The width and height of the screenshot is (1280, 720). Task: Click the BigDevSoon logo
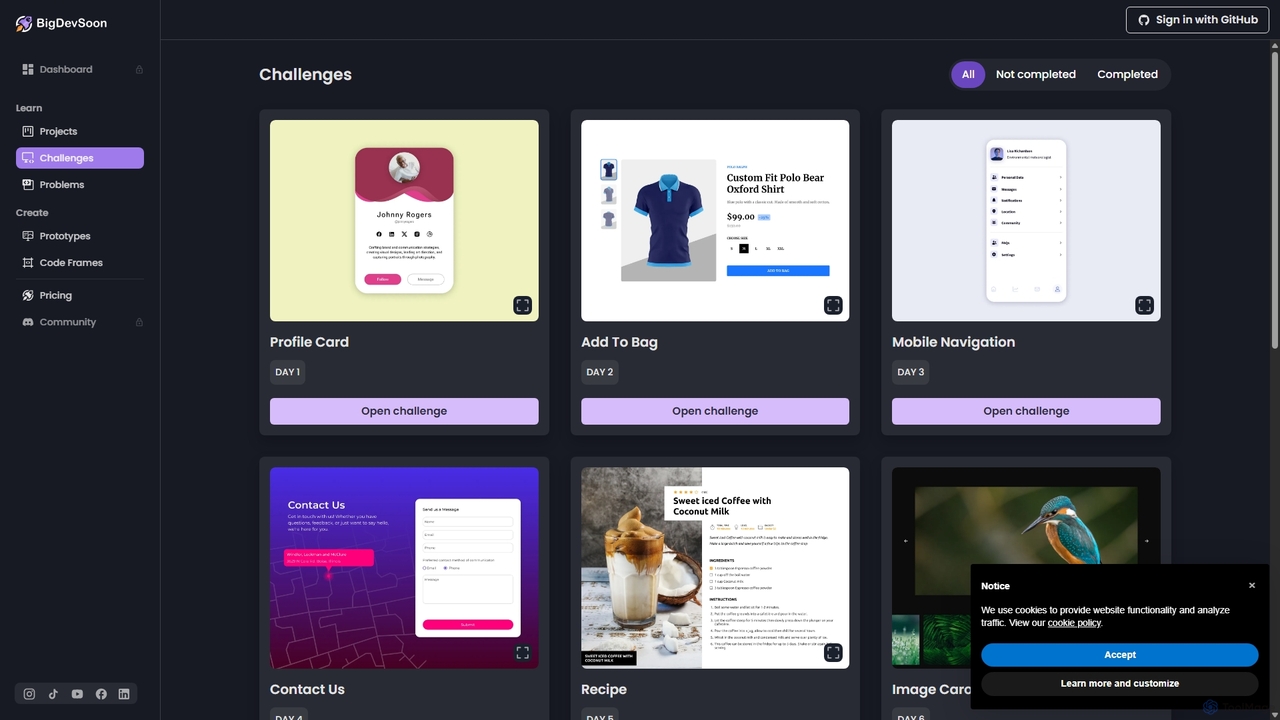(61, 23)
